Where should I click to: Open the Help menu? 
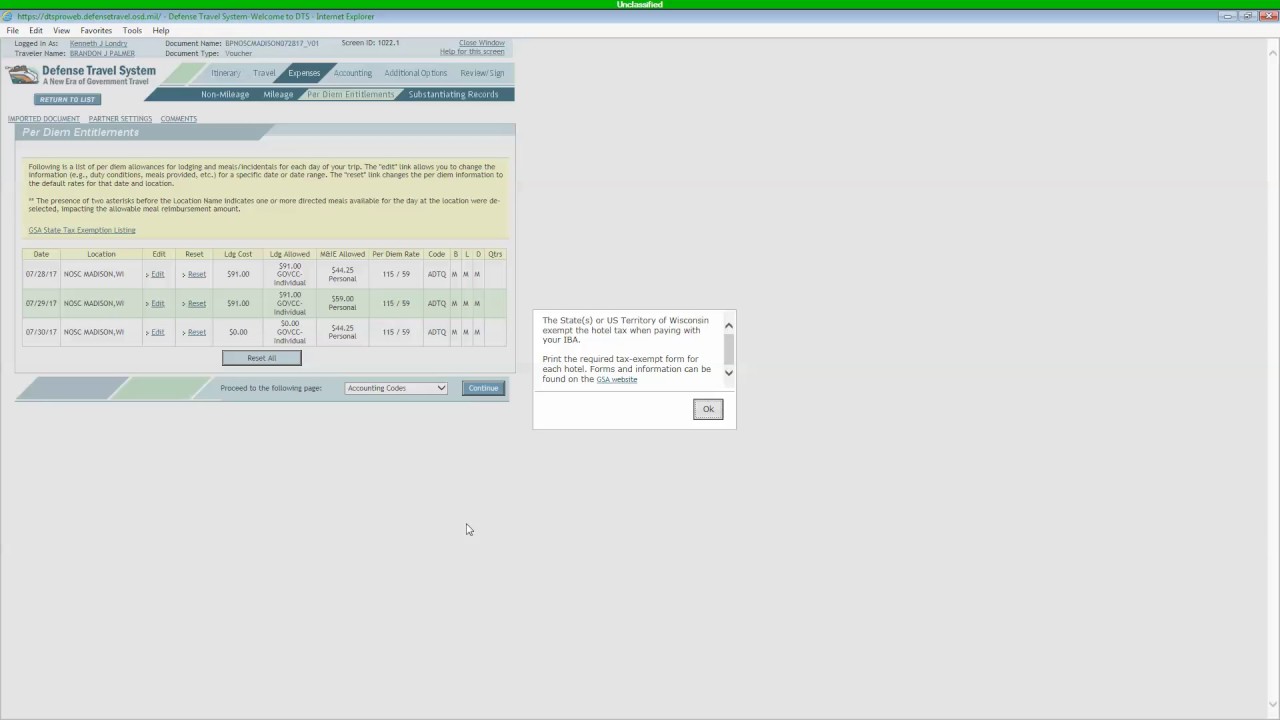point(161,30)
